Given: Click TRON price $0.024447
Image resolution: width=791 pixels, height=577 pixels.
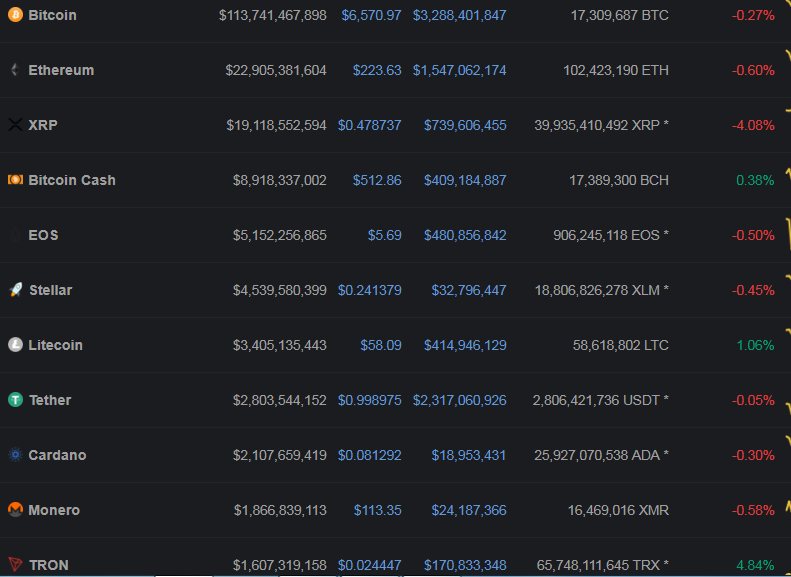Looking at the screenshot, I should [x=370, y=565].
